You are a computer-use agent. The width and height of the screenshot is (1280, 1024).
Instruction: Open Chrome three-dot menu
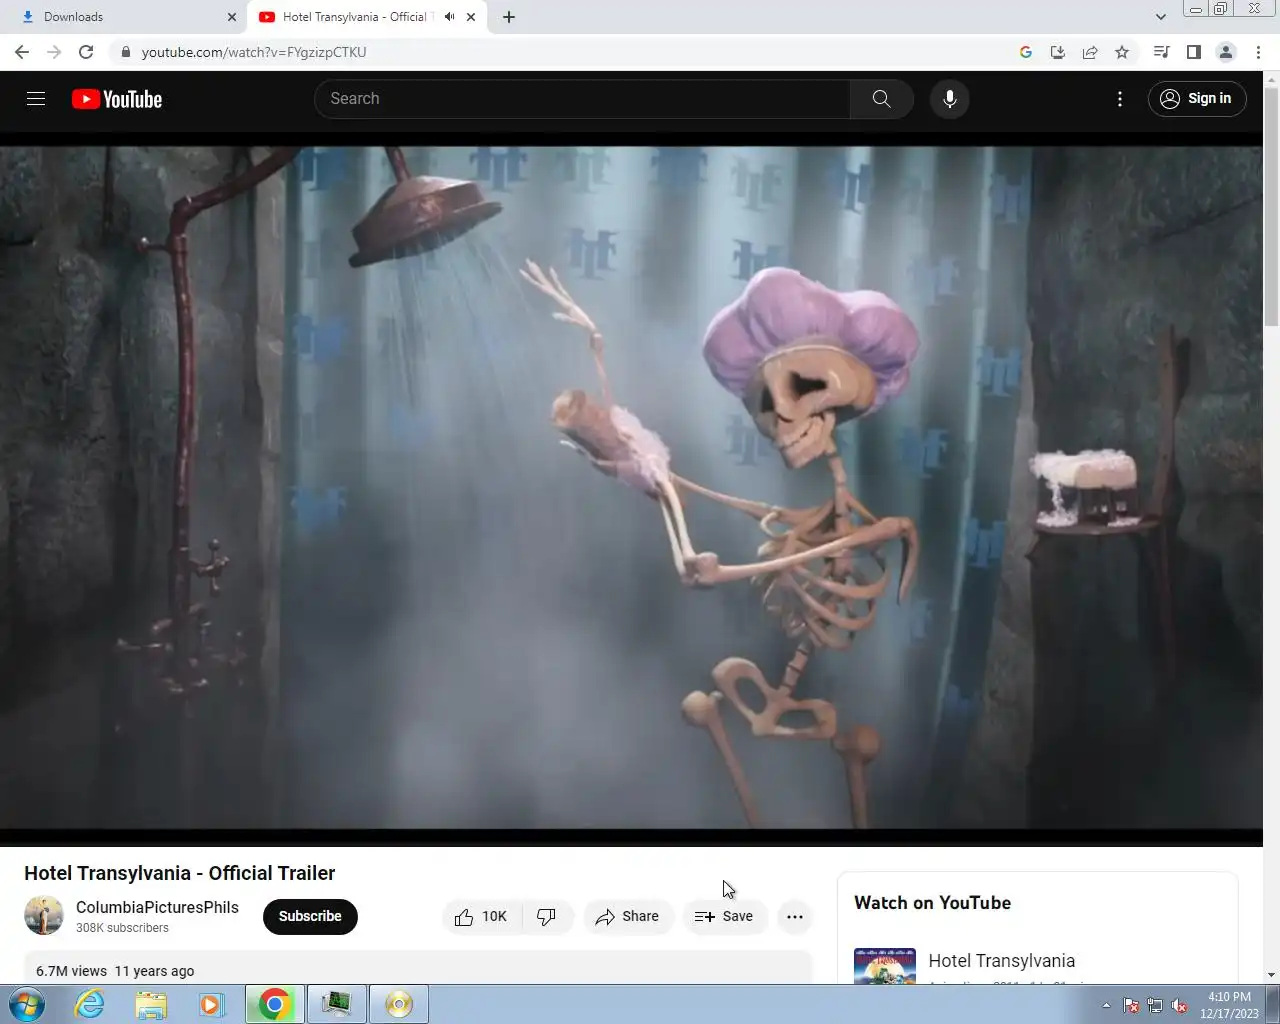tap(1258, 52)
